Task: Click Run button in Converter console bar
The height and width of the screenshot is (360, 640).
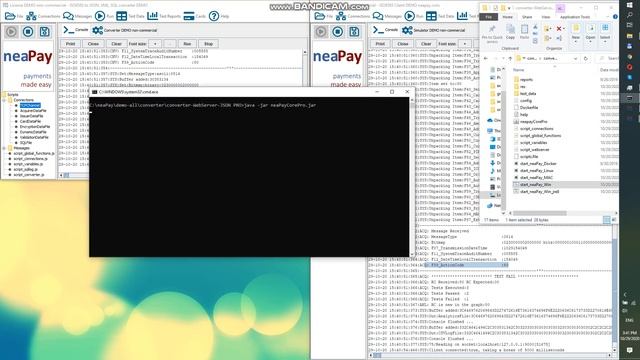Action: [187, 44]
